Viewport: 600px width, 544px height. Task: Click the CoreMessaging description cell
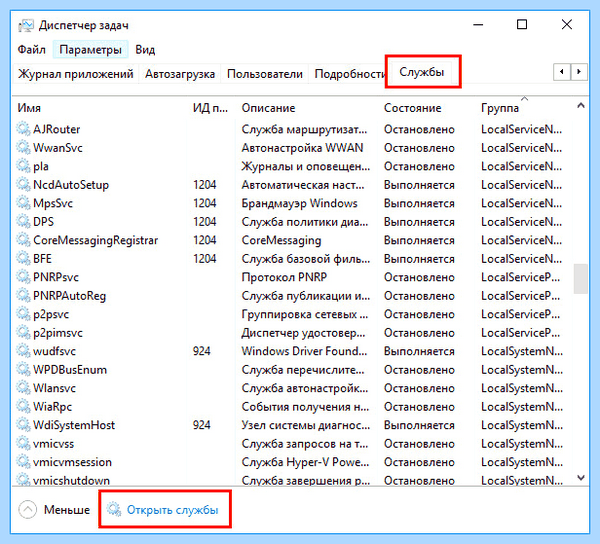tap(281, 240)
